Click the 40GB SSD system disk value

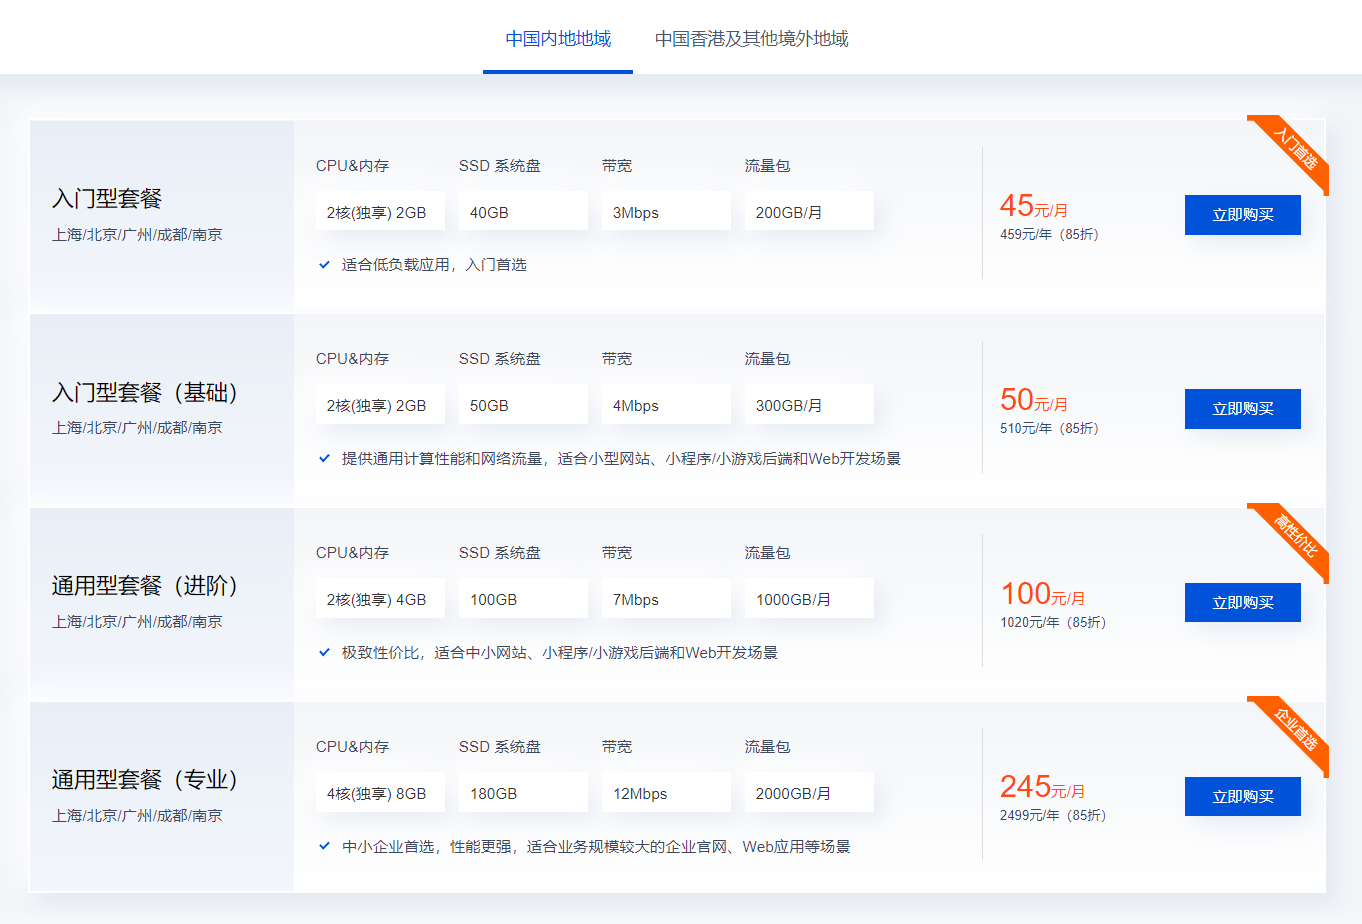pos(523,212)
